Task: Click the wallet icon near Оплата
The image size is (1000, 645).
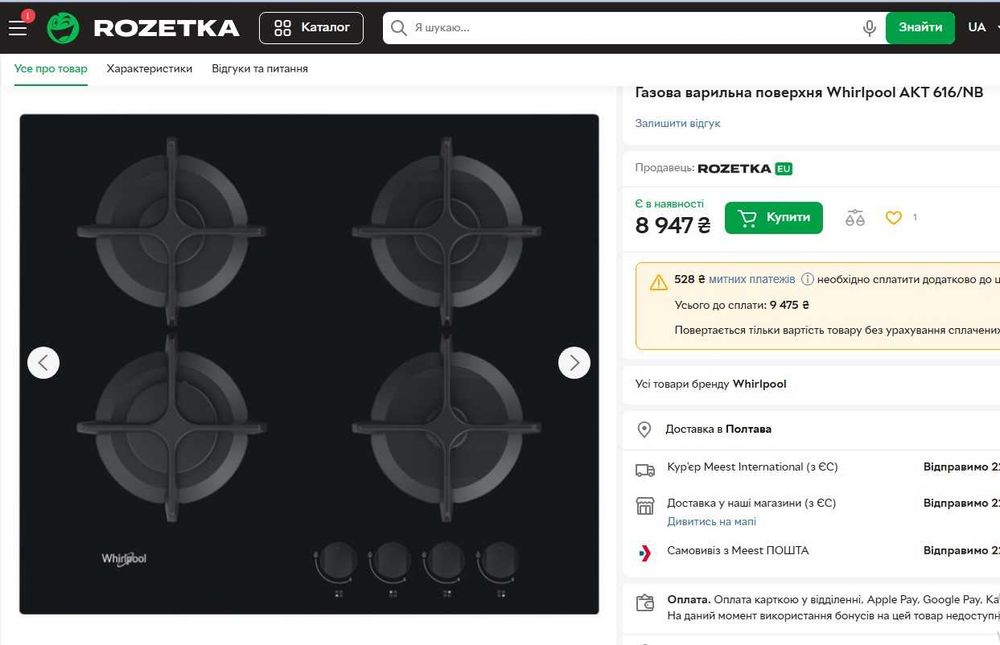Action: point(645,603)
